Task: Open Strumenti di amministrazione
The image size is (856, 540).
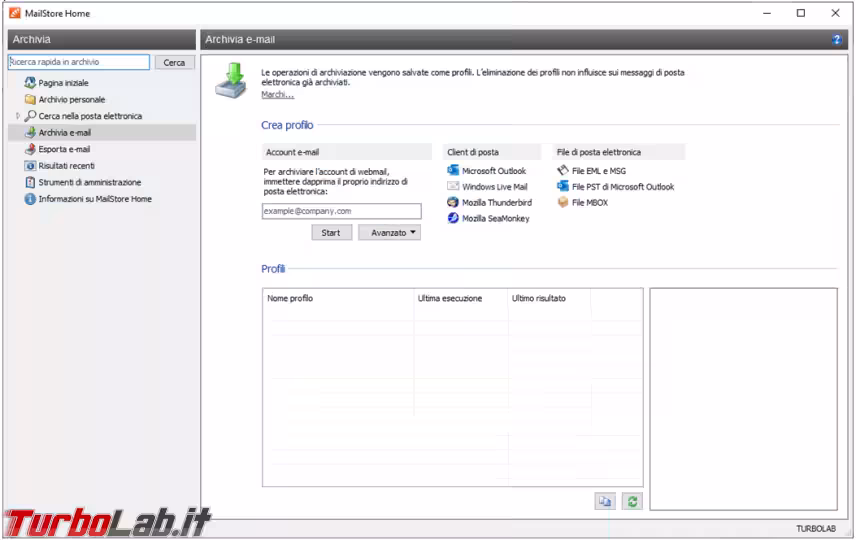Action: [90, 182]
